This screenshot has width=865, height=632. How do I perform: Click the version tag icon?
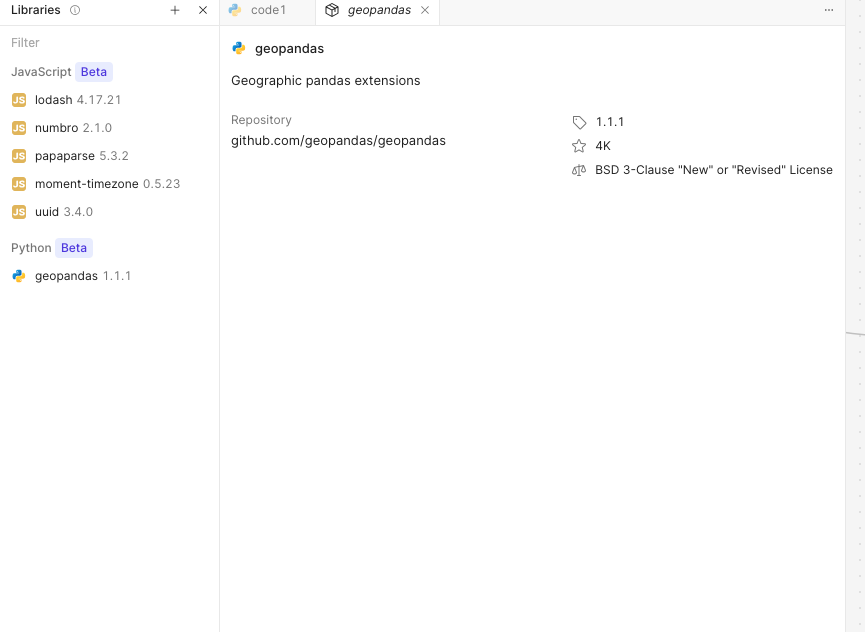[x=579, y=122]
